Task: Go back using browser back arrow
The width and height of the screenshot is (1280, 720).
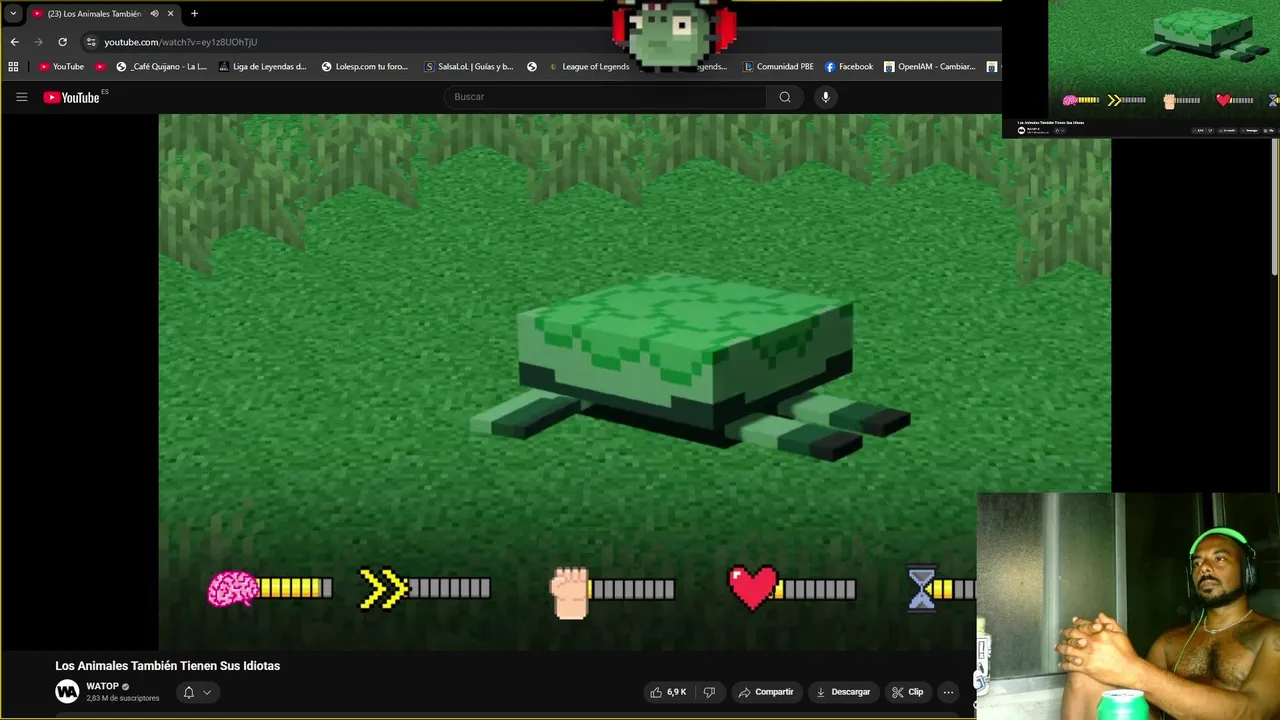Action: pyautogui.click(x=14, y=42)
